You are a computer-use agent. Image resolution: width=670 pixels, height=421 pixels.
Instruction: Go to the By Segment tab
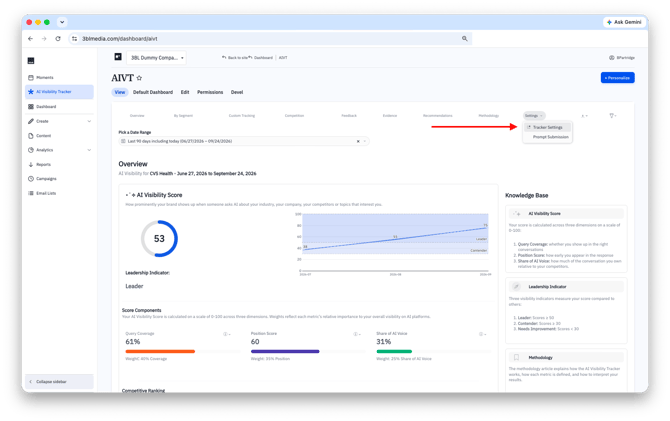pyautogui.click(x=183, y=116)
